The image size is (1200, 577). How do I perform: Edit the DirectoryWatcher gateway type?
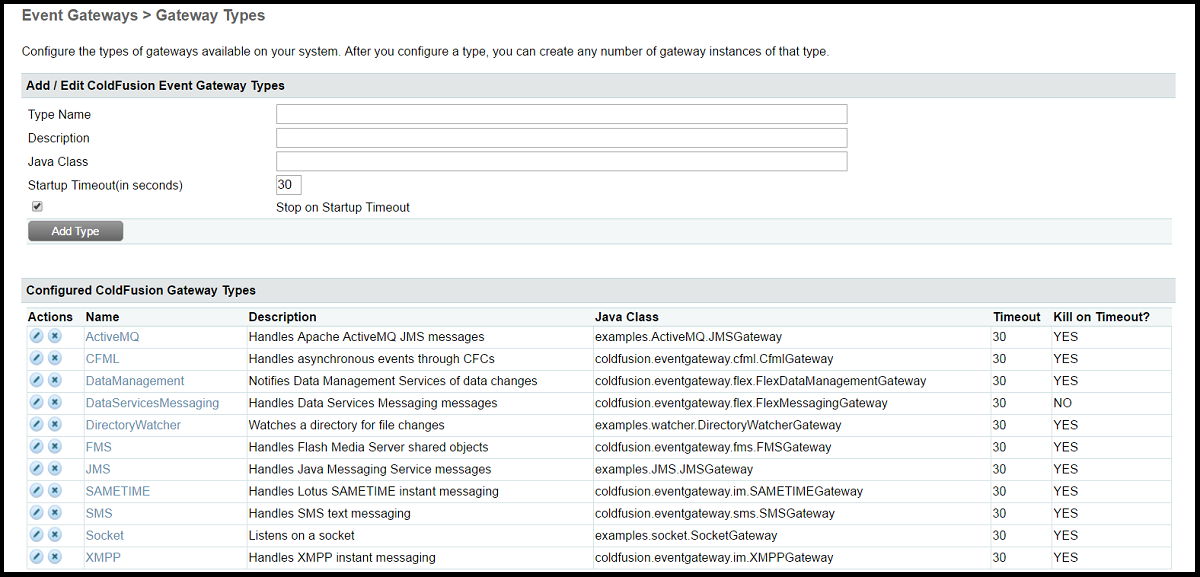(x=37, y=425)
